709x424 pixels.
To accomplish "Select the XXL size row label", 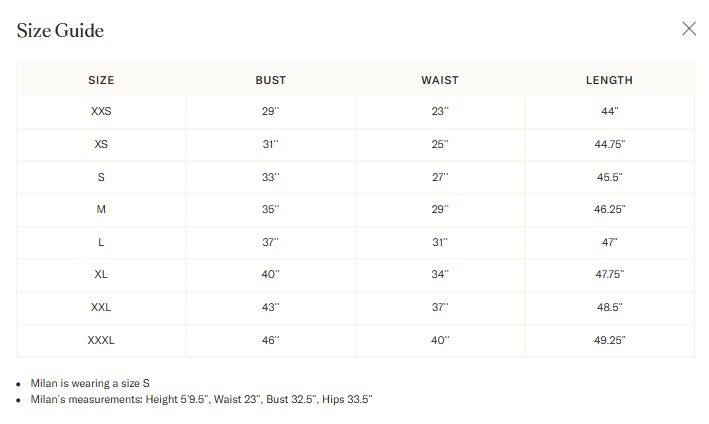I will 101,307.
